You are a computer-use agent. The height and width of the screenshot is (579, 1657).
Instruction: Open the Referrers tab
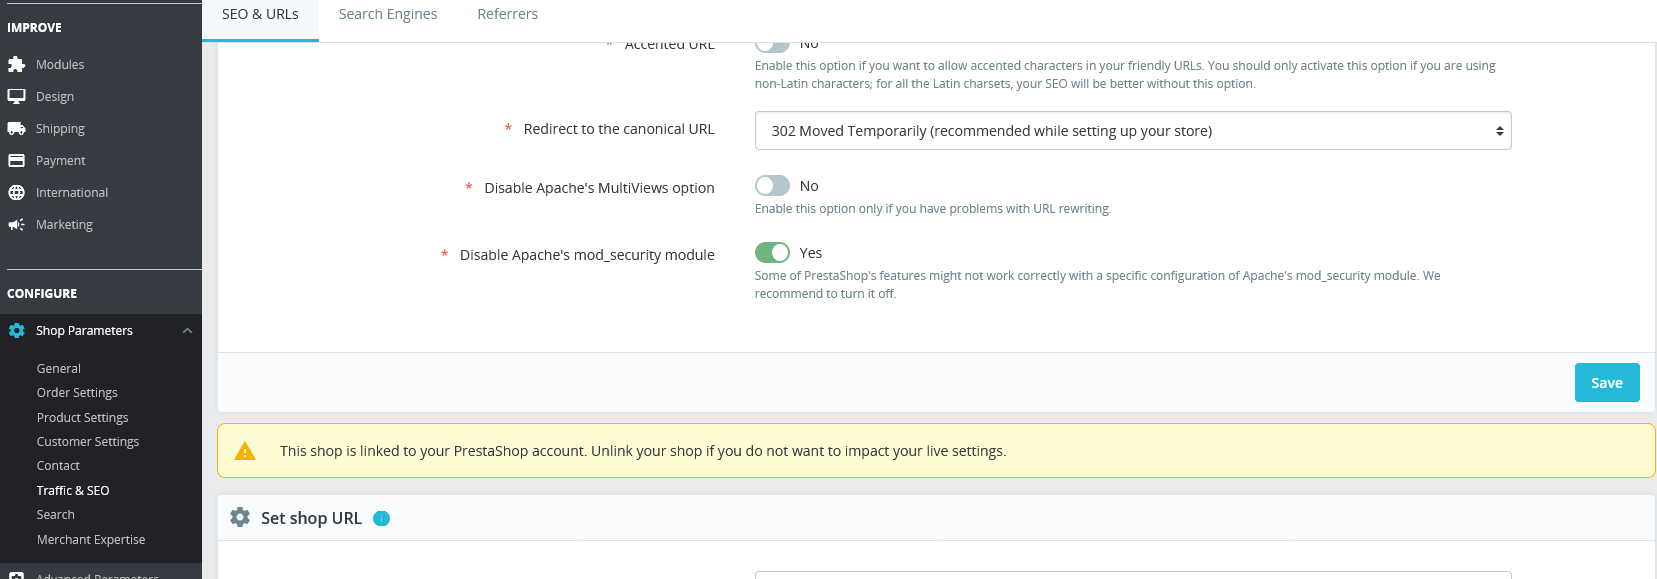pyautogui.click(x=507, y=14)
